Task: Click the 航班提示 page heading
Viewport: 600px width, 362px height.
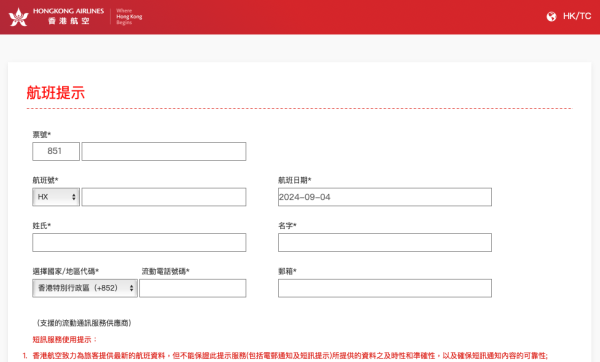Action: tap(55, 93)
